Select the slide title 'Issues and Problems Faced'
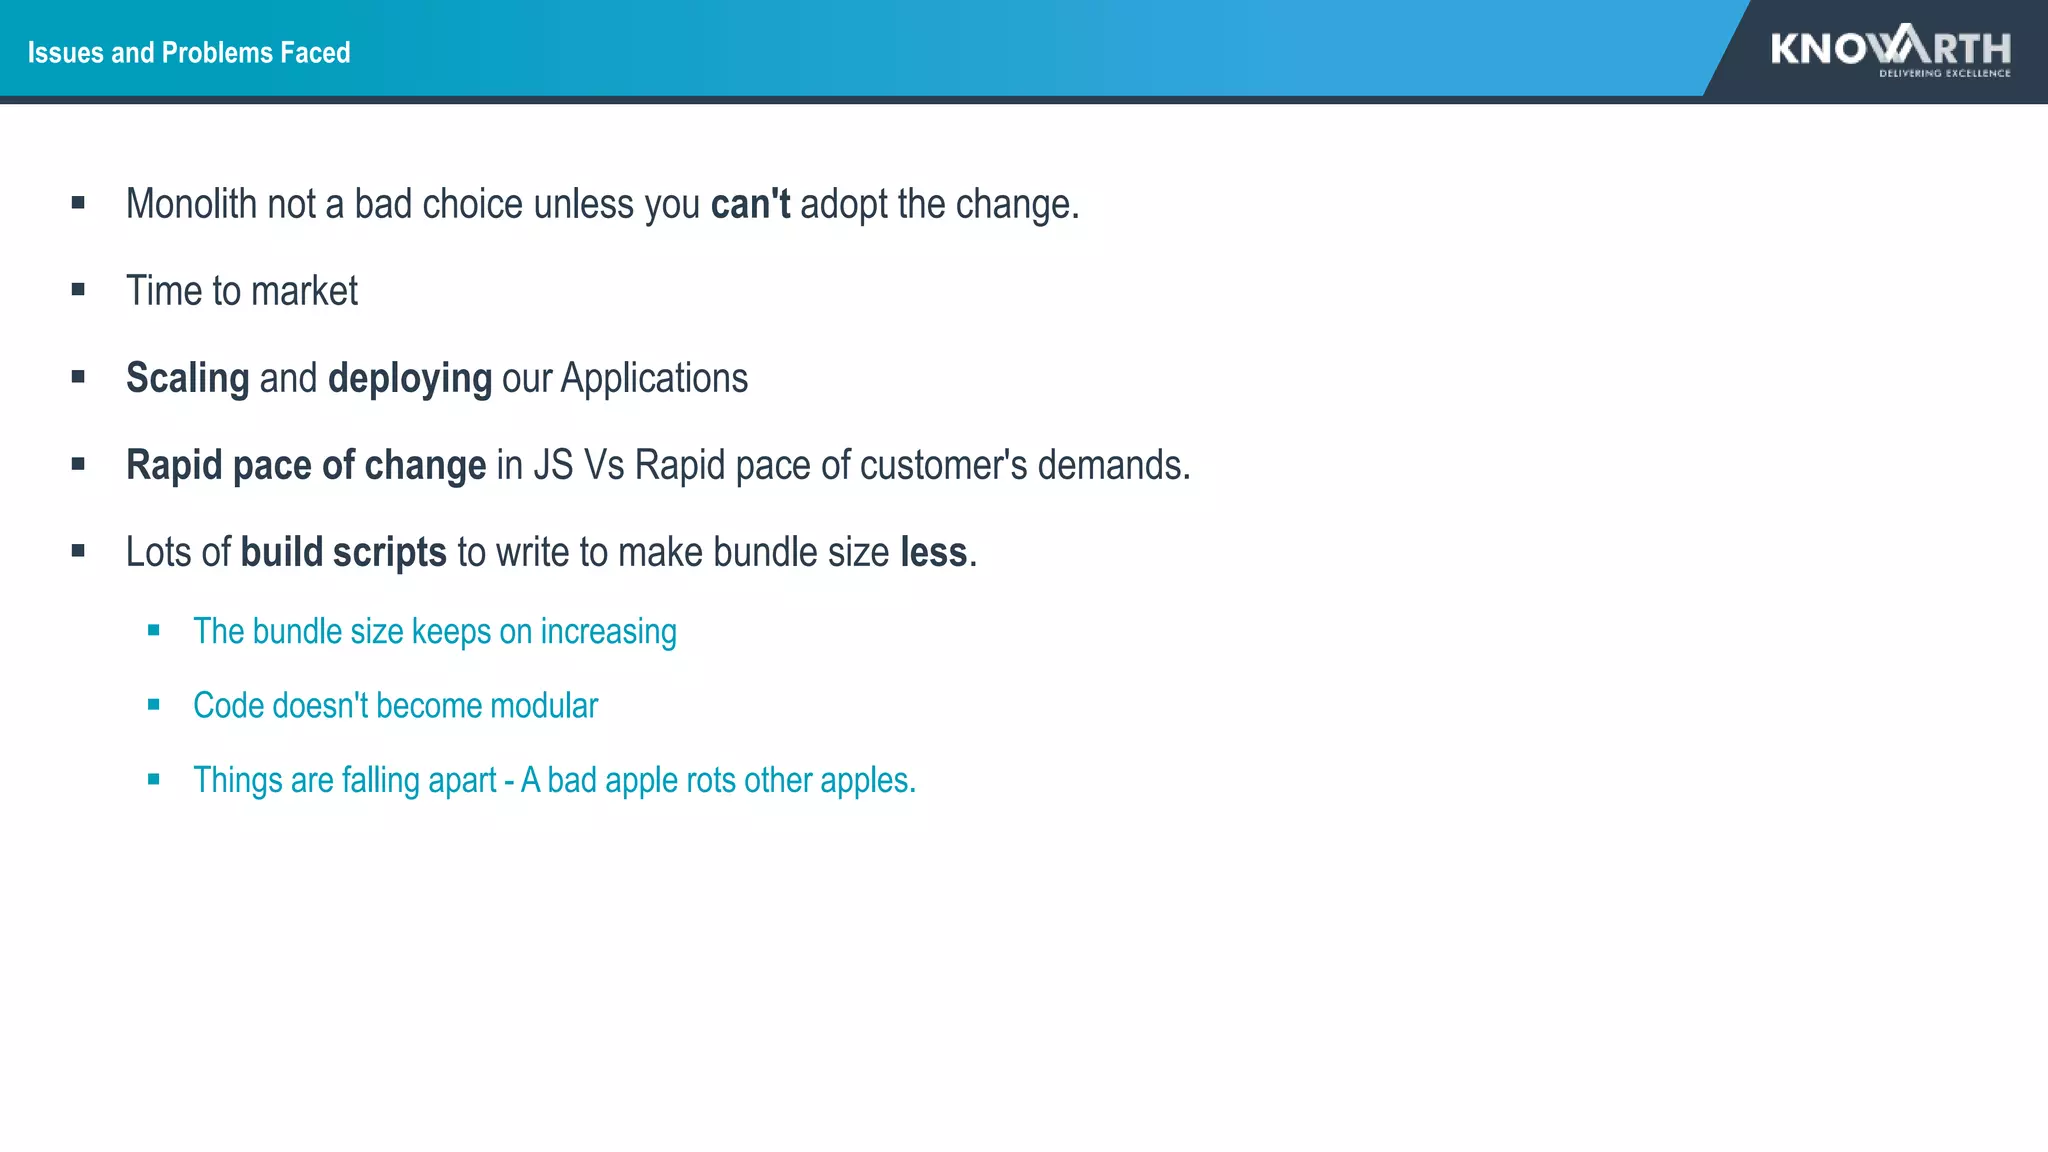Screen dimensions: 2048x1152 [189, 52]
